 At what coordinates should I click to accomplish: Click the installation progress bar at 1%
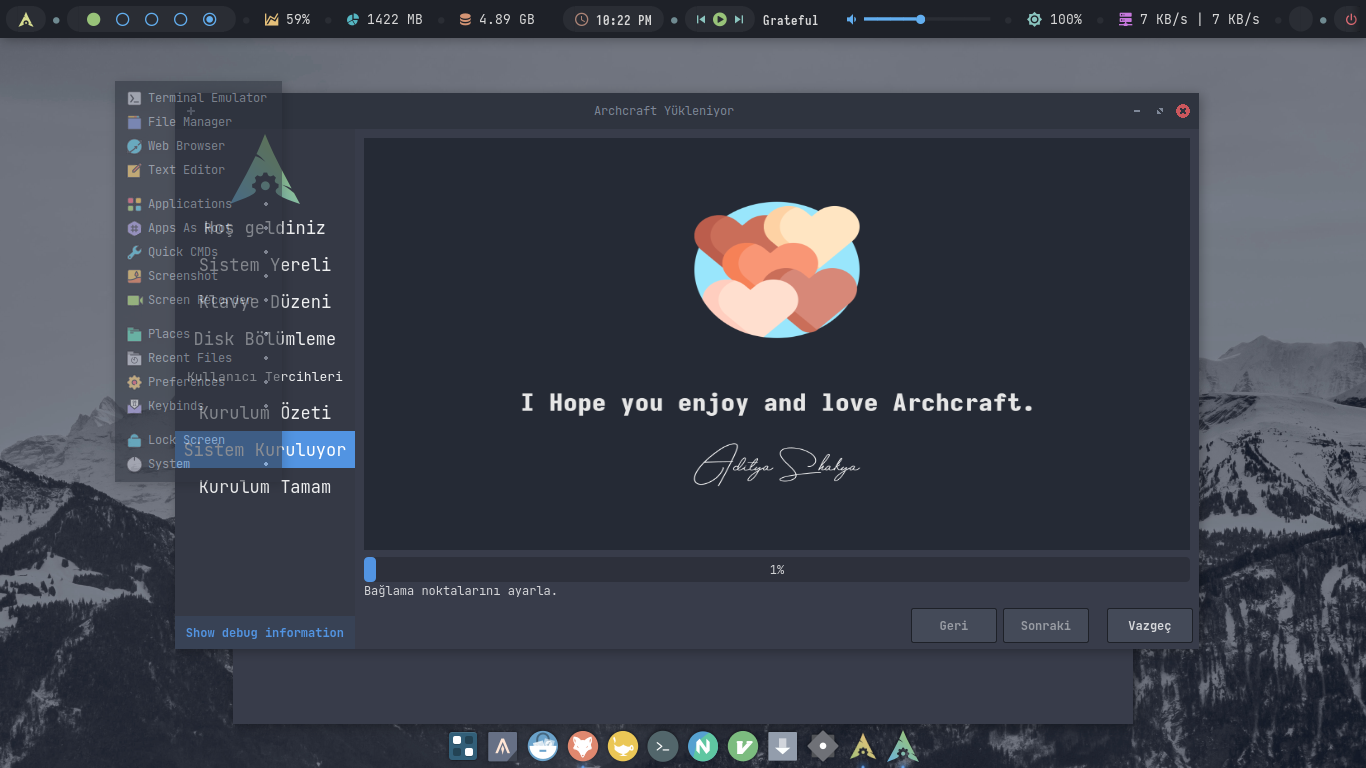point(777,570)
